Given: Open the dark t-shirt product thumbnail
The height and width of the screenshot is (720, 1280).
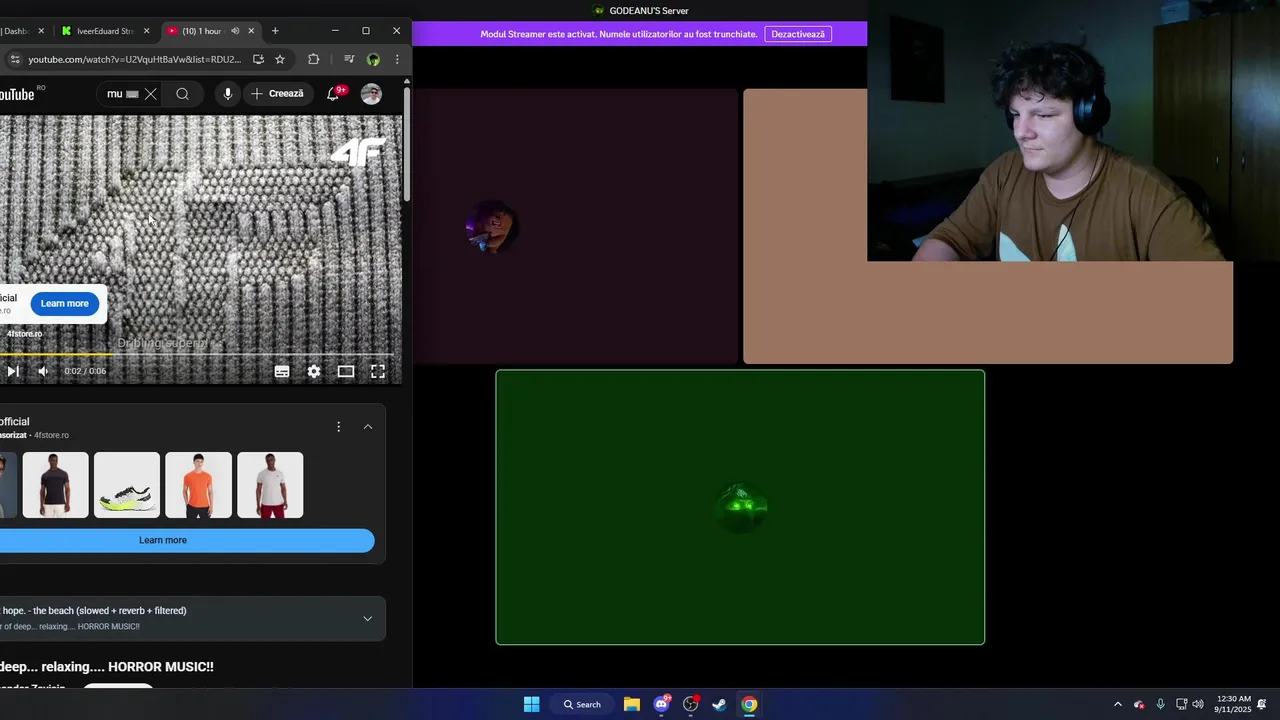Looking at the screenshot, I should [x=55, y=485].
